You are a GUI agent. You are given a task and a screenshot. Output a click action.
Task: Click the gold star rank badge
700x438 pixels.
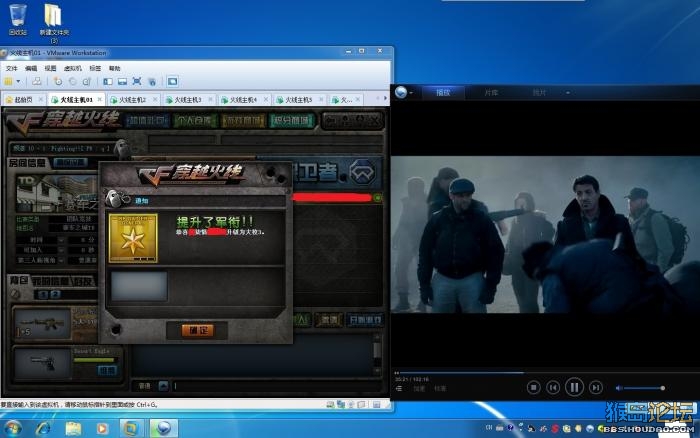[x=133, y=238]
